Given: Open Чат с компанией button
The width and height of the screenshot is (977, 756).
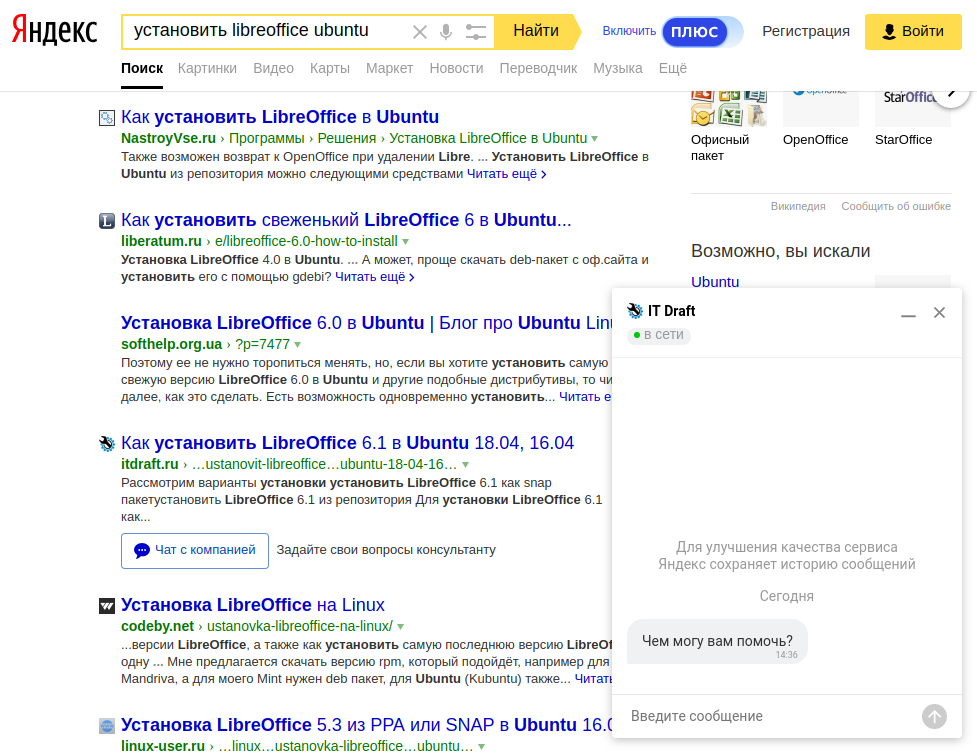Looking at the screenshot, I should 195,550.
